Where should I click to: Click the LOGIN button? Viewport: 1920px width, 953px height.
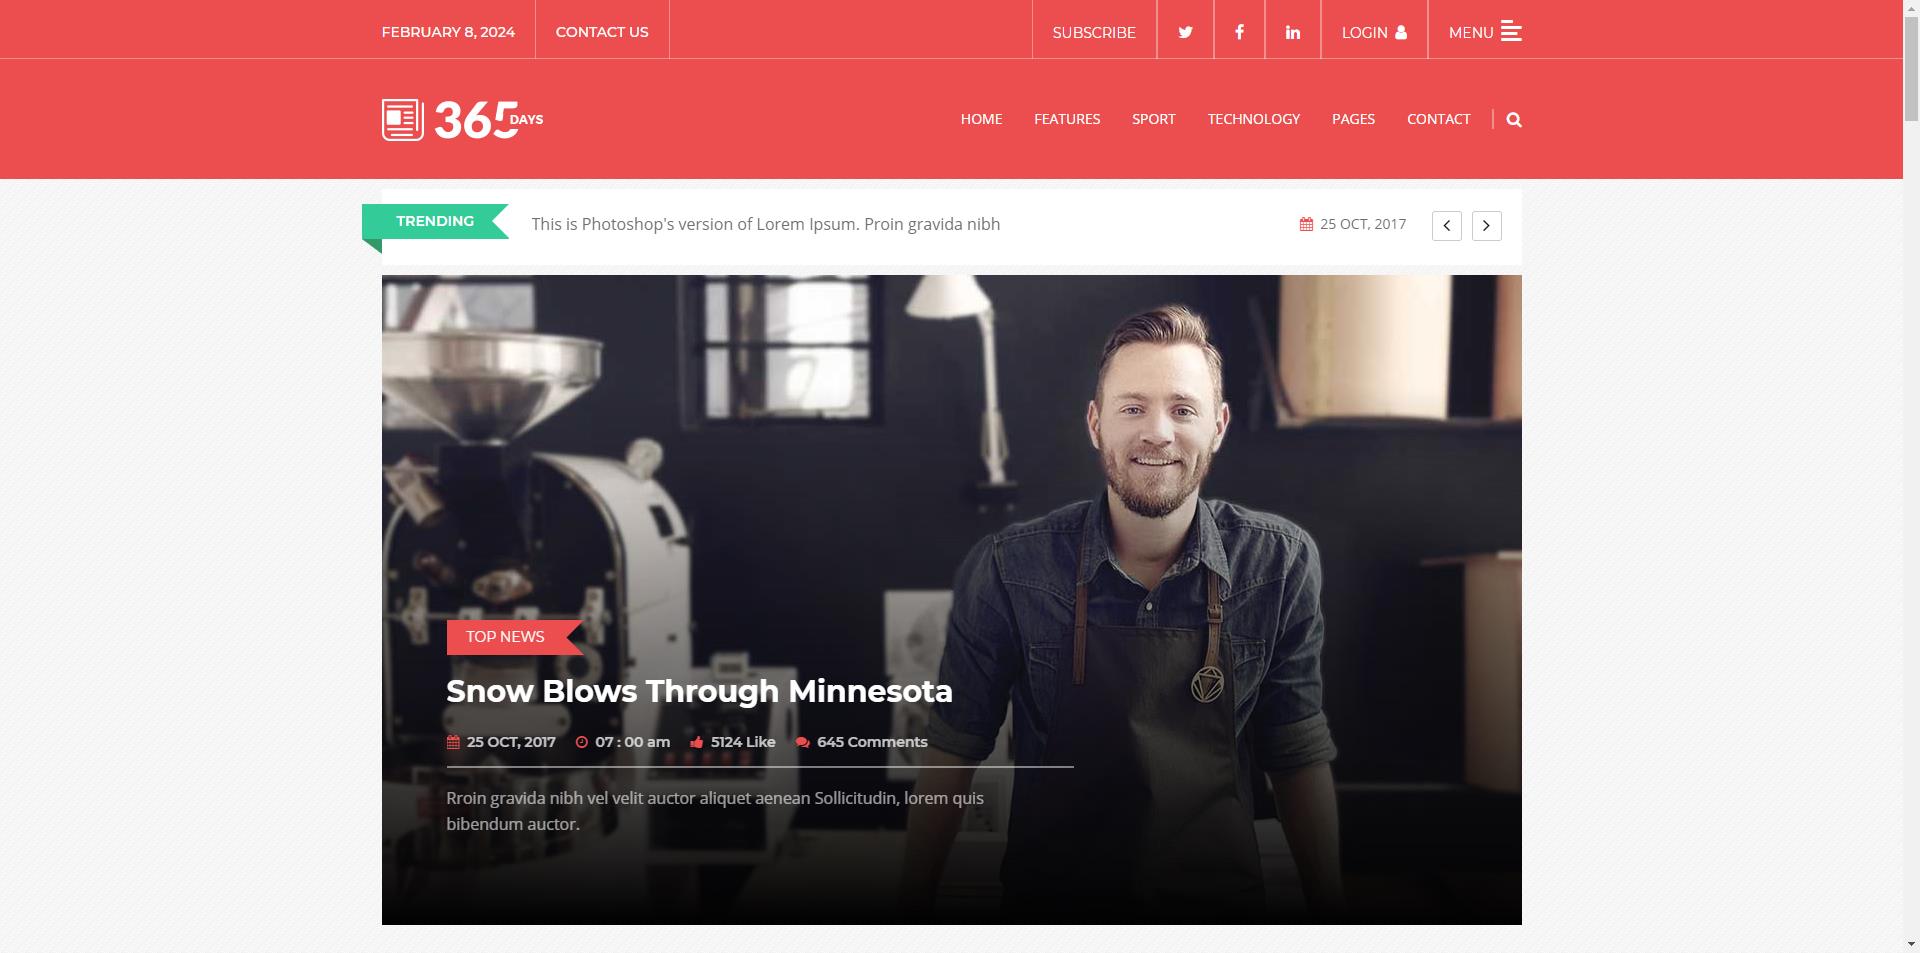coord(1374,32)
